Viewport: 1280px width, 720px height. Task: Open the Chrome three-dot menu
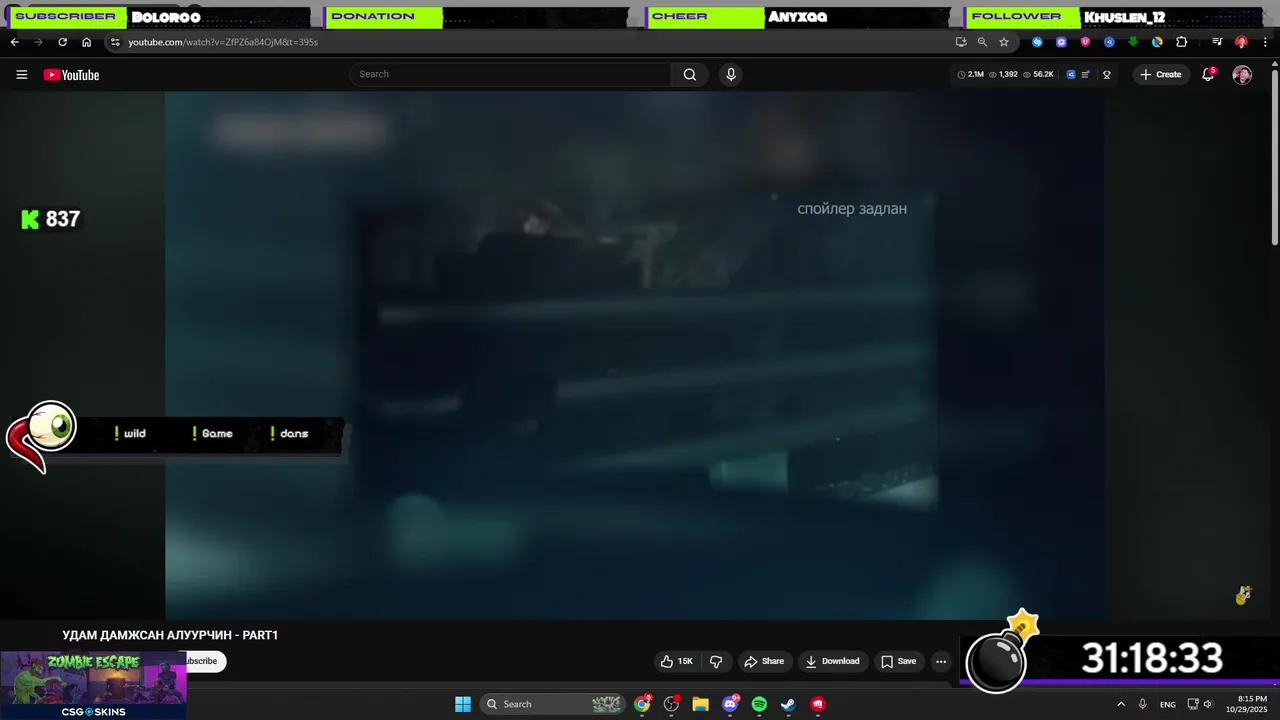(1265, 42)
